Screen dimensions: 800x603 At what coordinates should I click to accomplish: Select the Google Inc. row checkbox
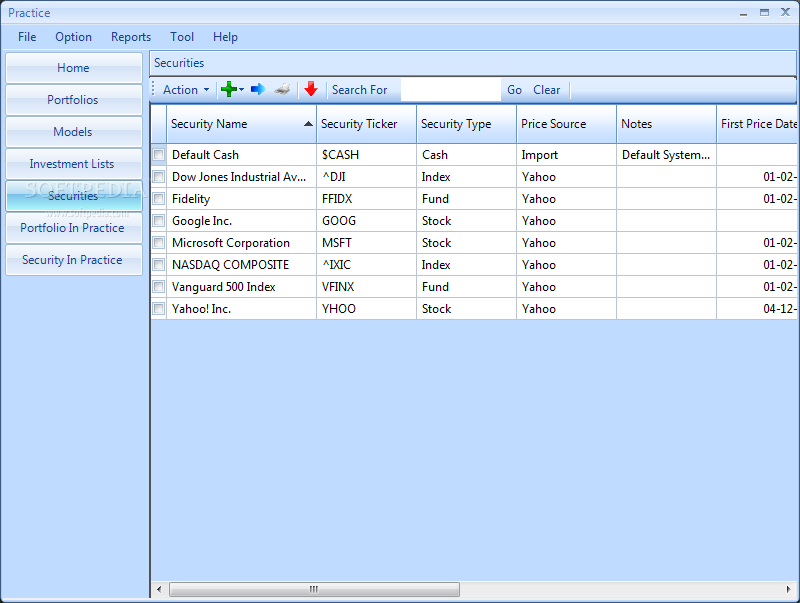click(159, 220)
